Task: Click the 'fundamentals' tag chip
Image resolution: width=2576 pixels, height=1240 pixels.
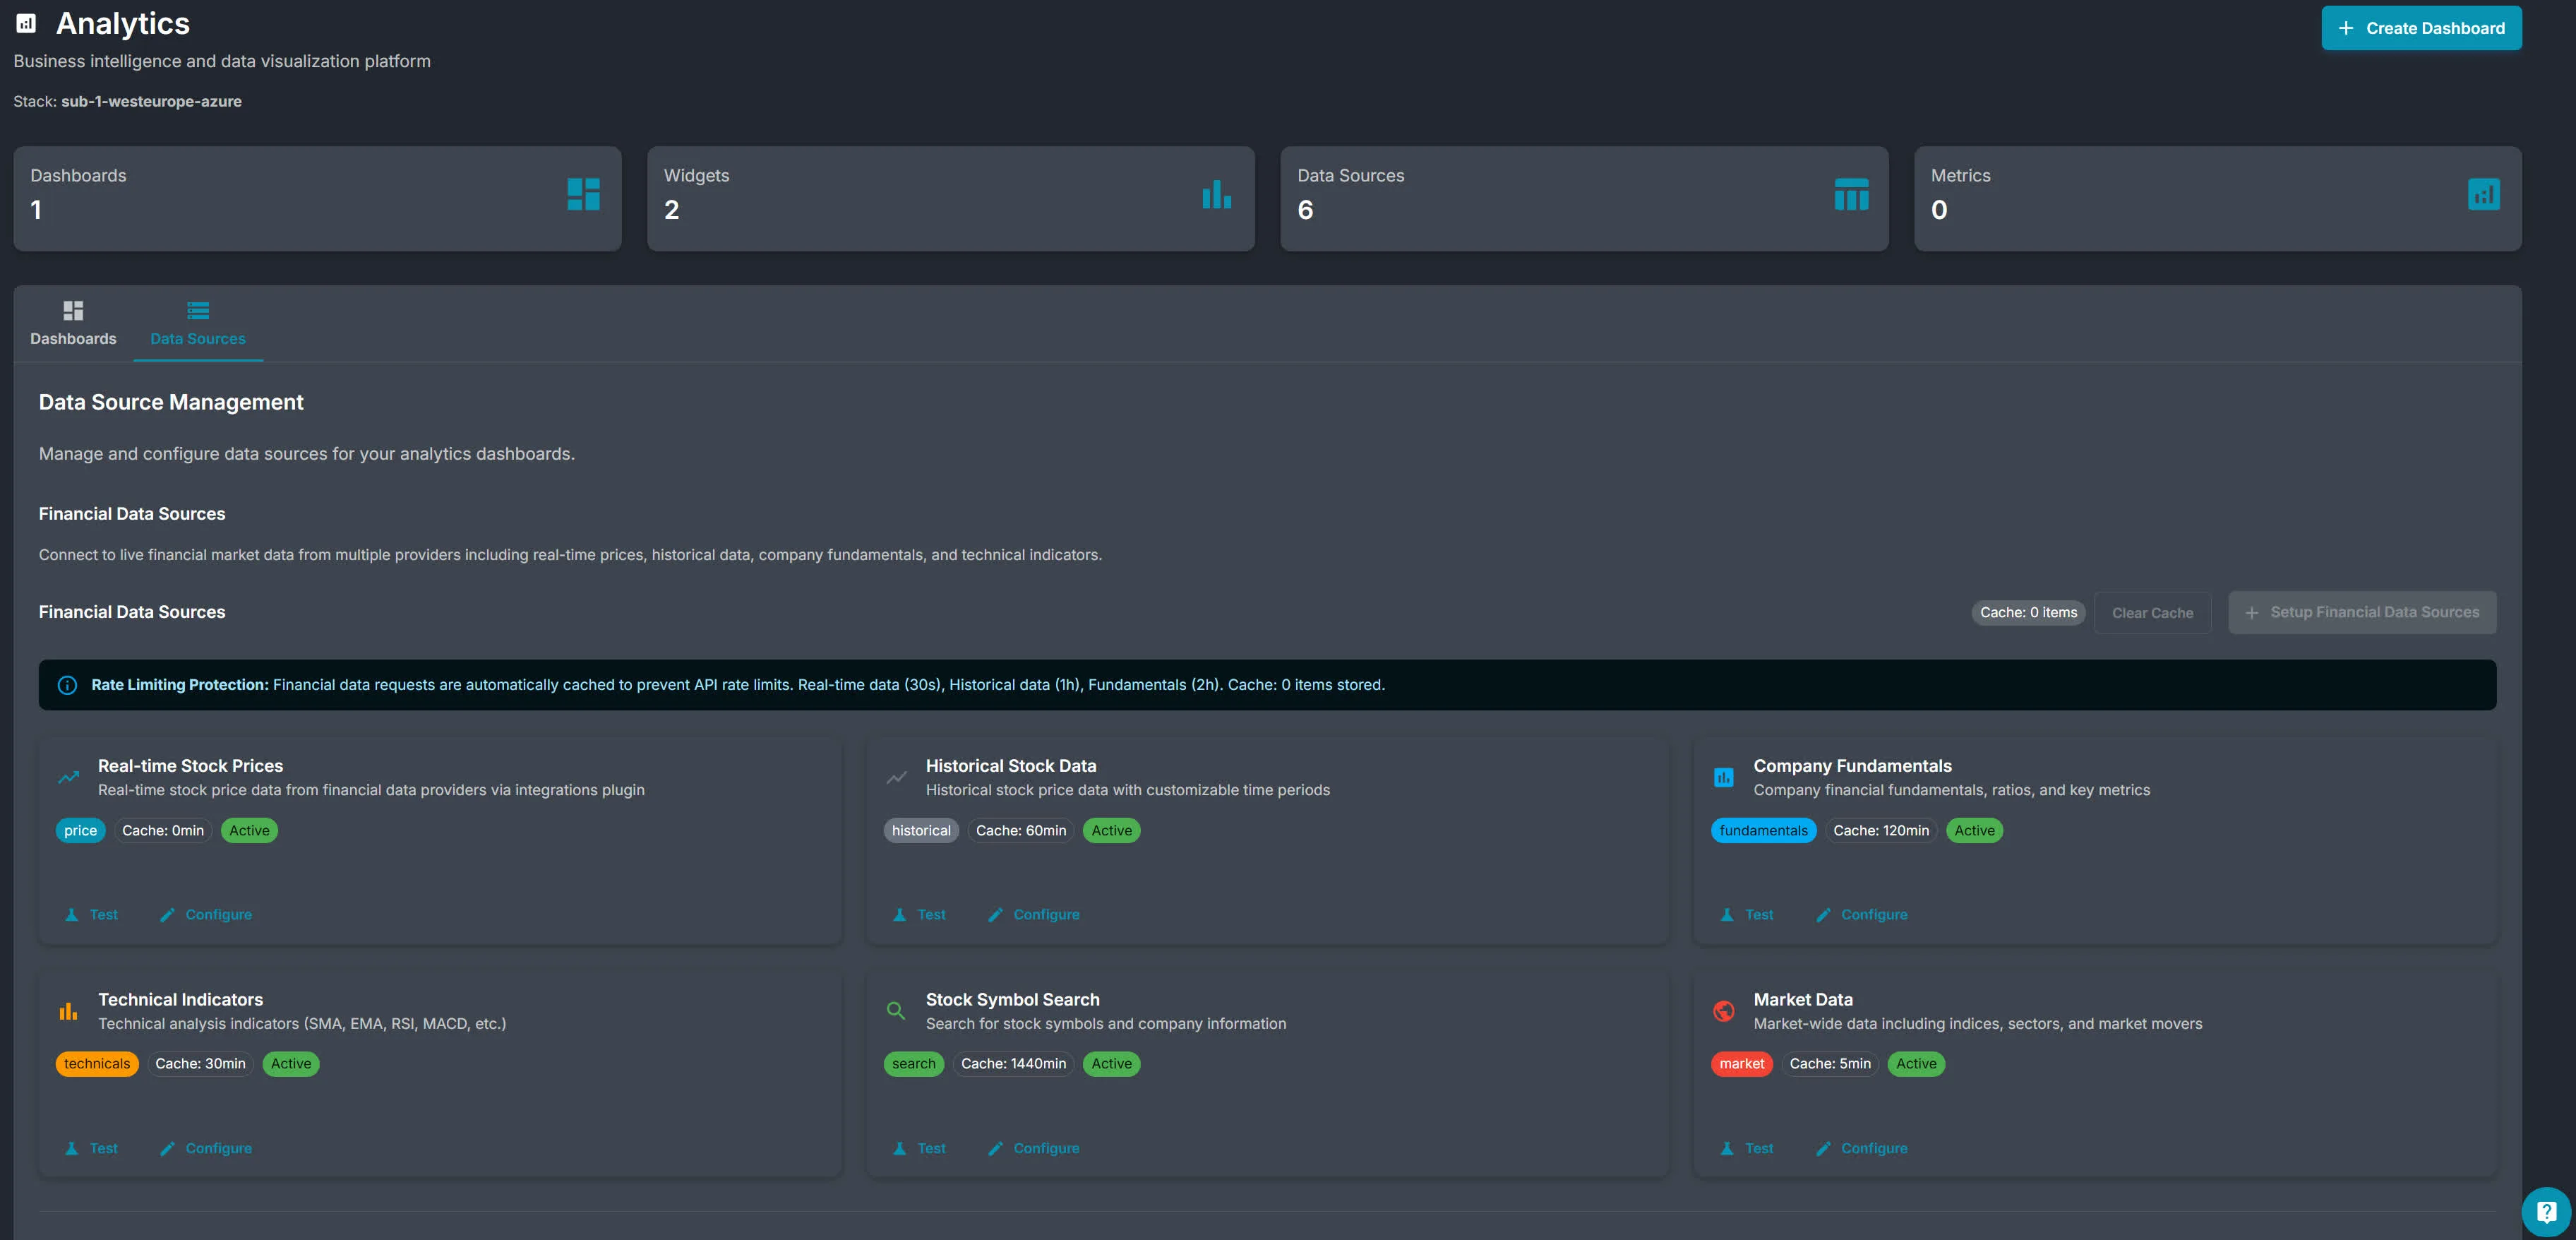Action: pos(1764,831)
